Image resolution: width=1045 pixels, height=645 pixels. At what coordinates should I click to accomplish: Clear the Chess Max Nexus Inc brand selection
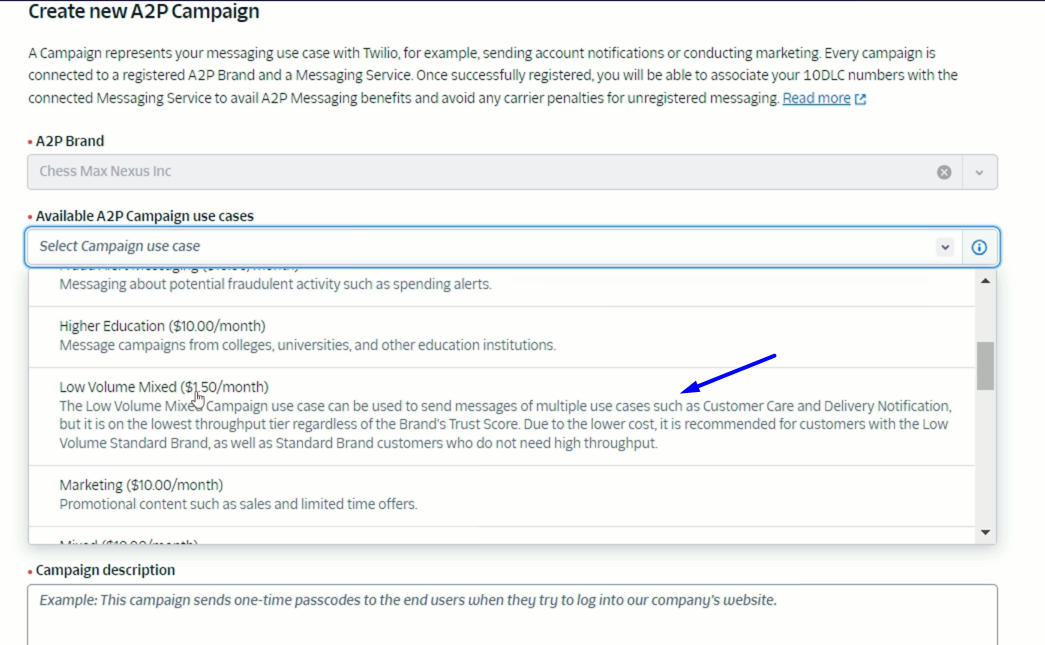(944, 172)
